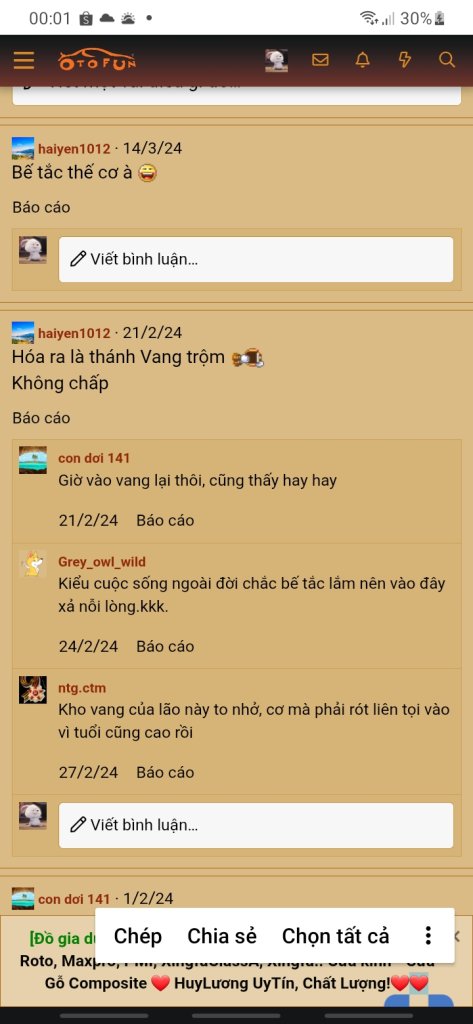Open the notifications bell
The image size is (473, 1024).
click(x=363, y=60)
